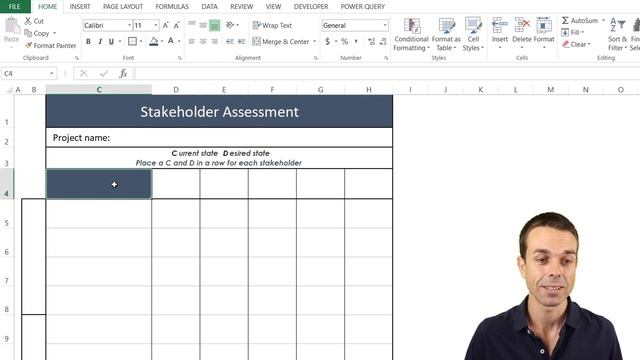Apply cell borders icon
The image size is (640, 360).
132,41
